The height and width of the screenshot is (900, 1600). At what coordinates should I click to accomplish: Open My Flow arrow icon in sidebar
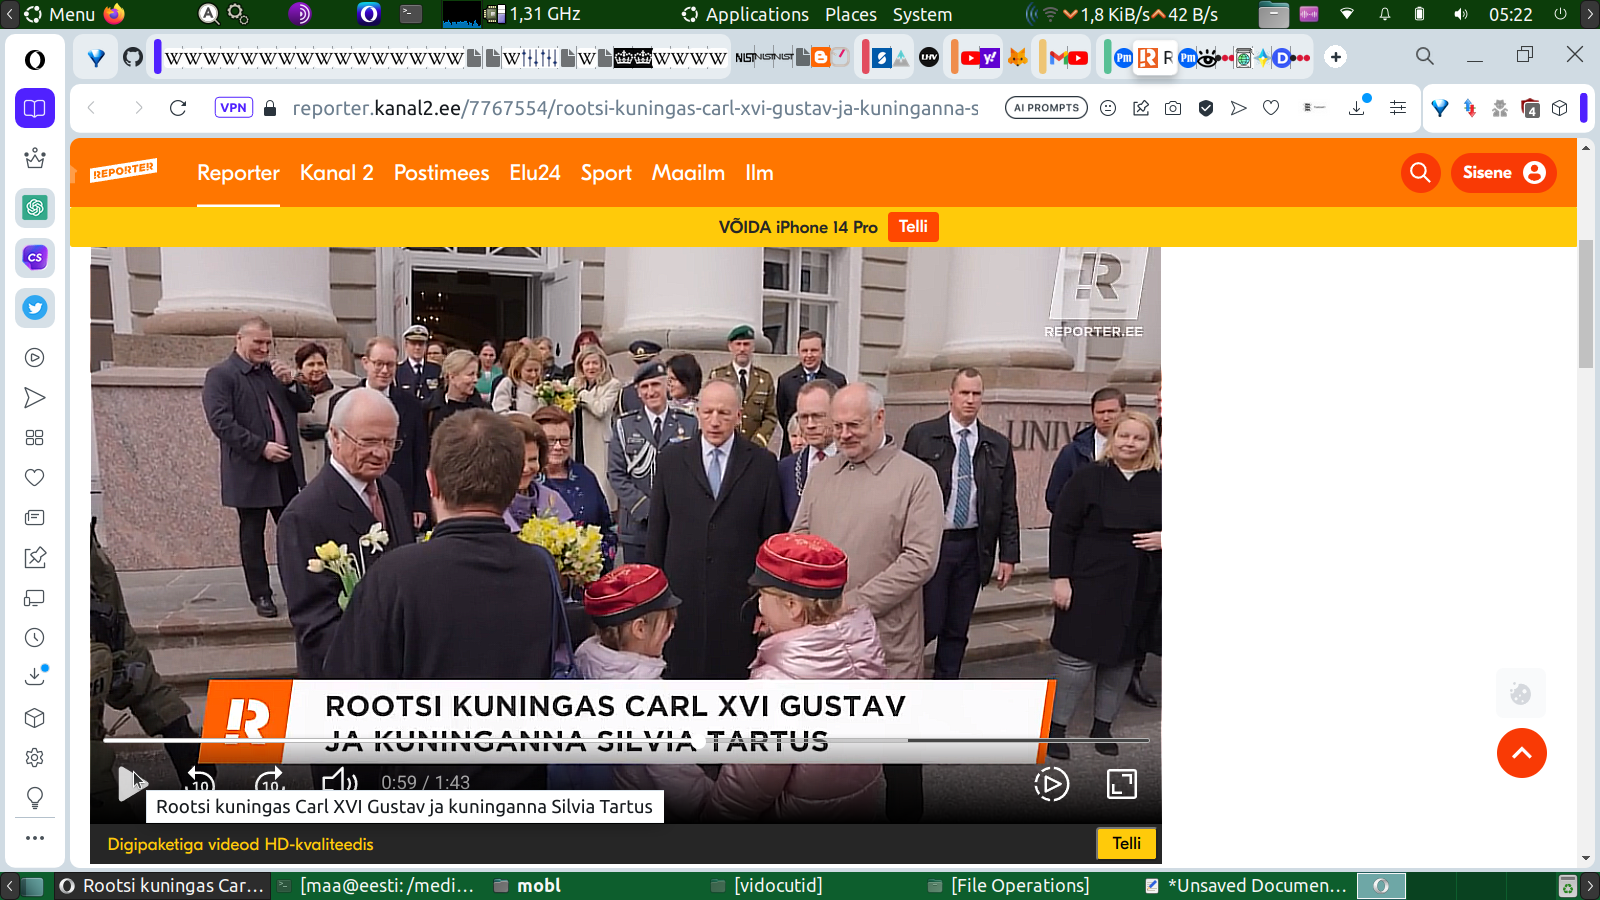35,398
